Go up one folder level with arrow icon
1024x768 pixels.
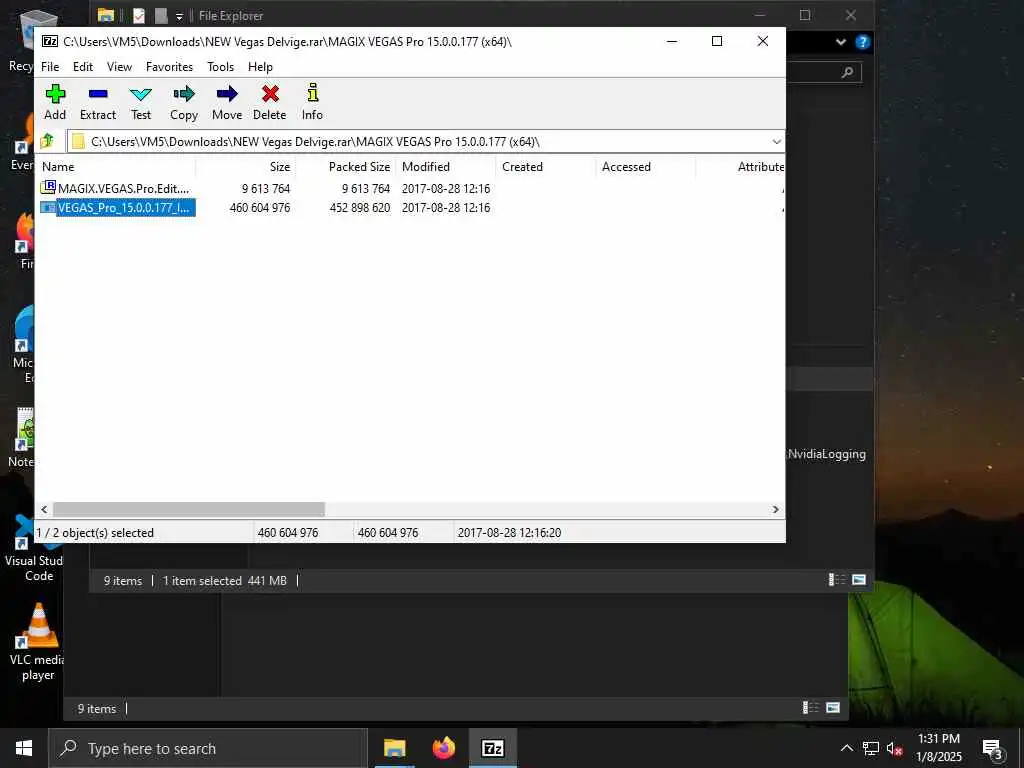click(47, 141)
